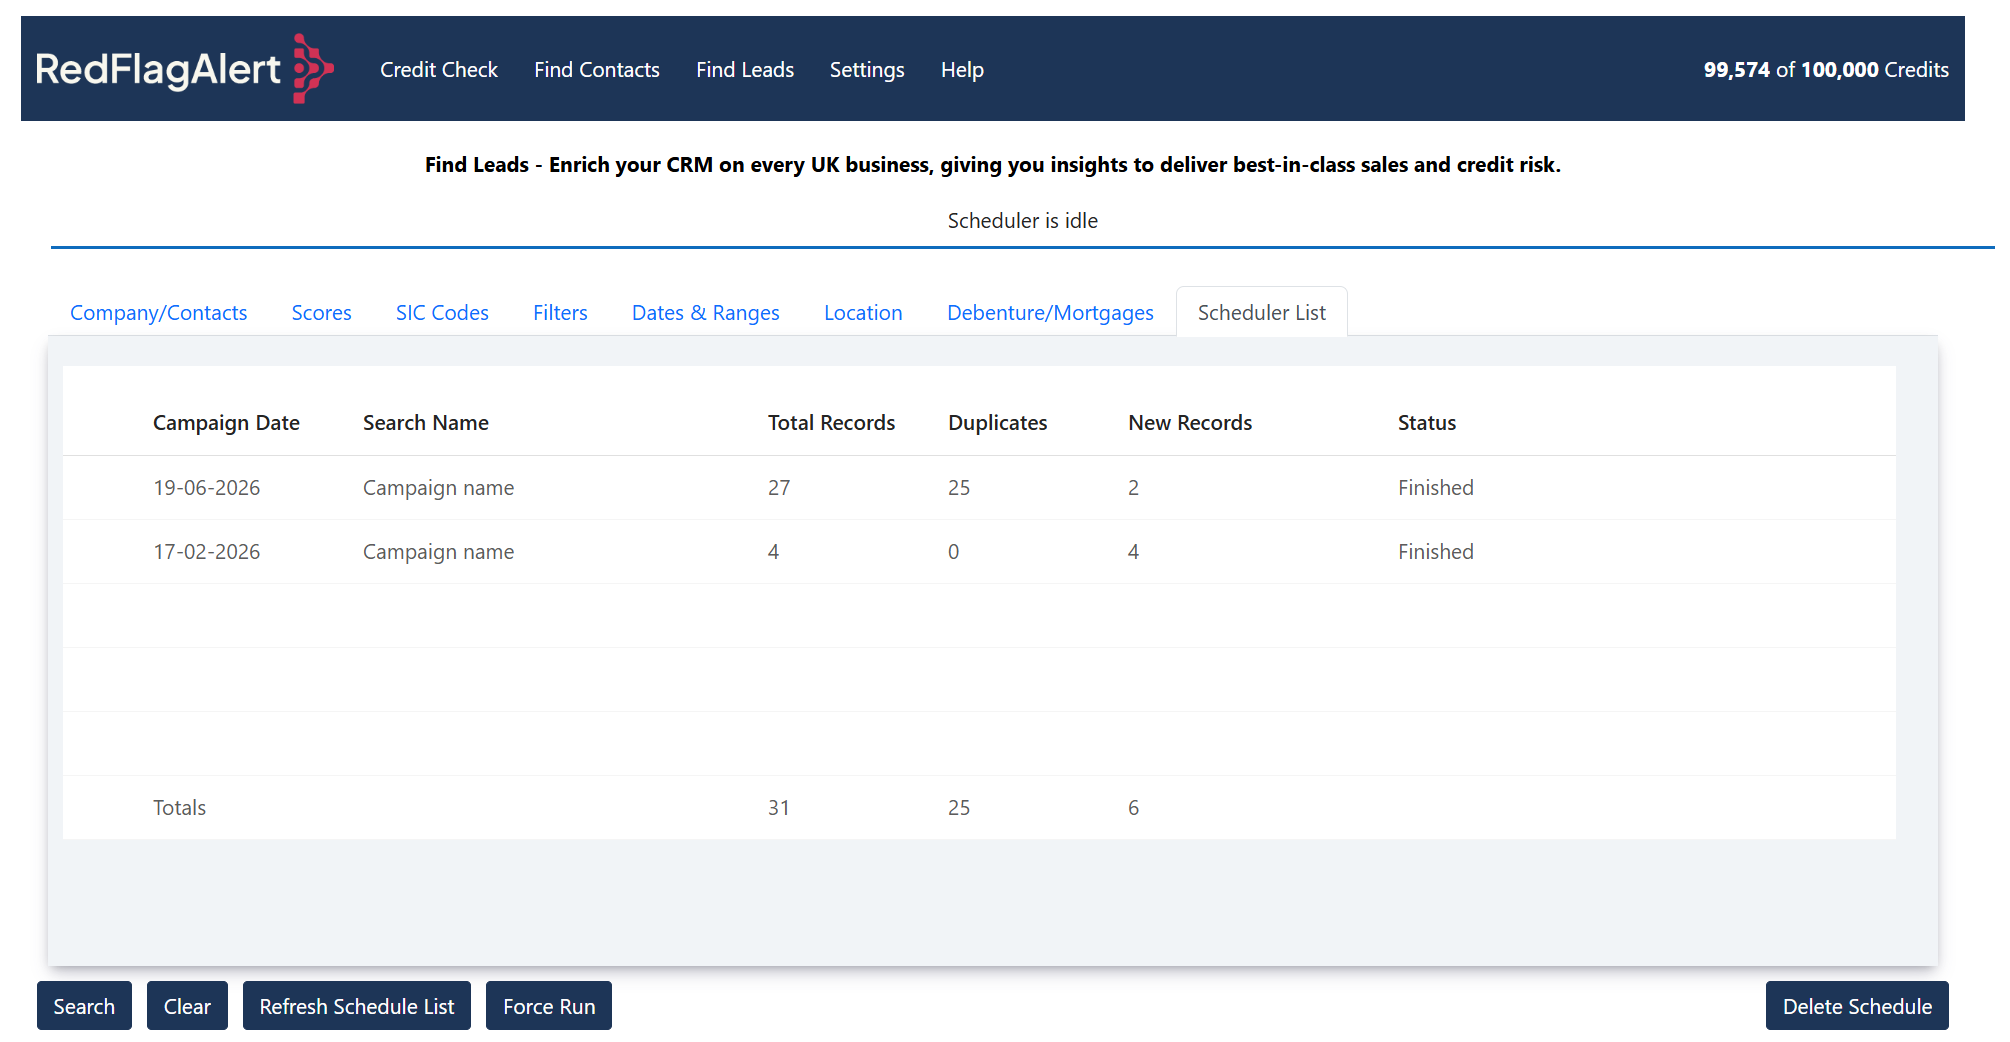Click the Force Run button

pyautogui.click(x=549, y=1006)
